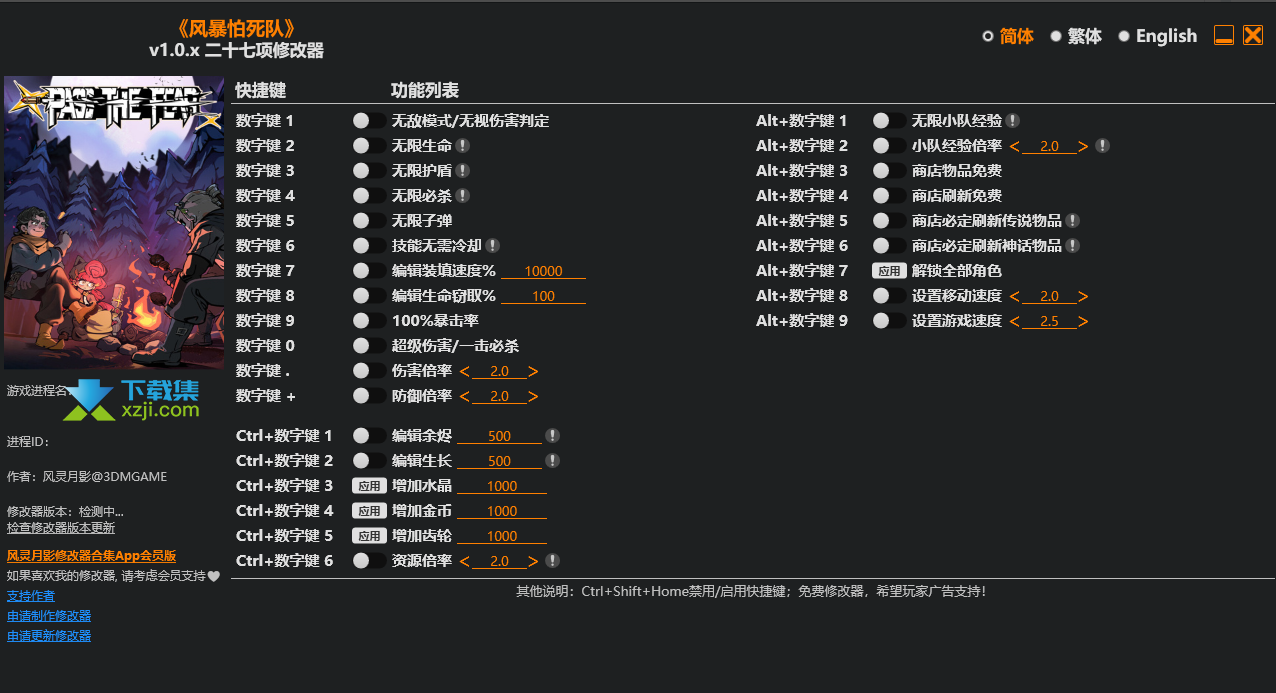The image size is (1276, 693).
Task: Click info icon next to 无限护盾
Action: pos(462,171)
